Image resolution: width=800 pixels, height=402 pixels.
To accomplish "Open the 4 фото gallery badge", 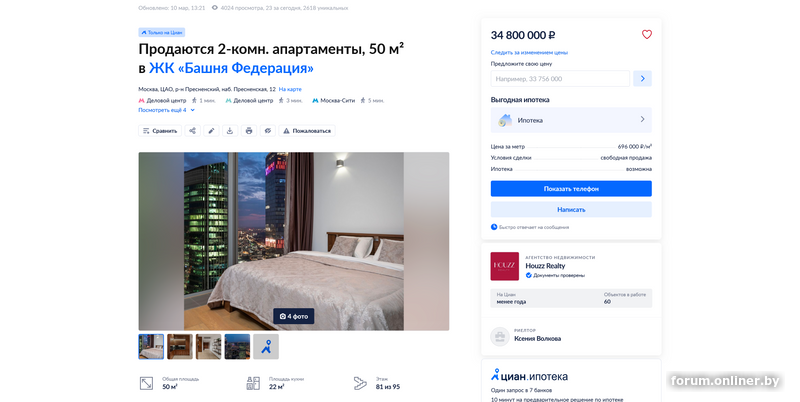I will (x=293, y=316).
